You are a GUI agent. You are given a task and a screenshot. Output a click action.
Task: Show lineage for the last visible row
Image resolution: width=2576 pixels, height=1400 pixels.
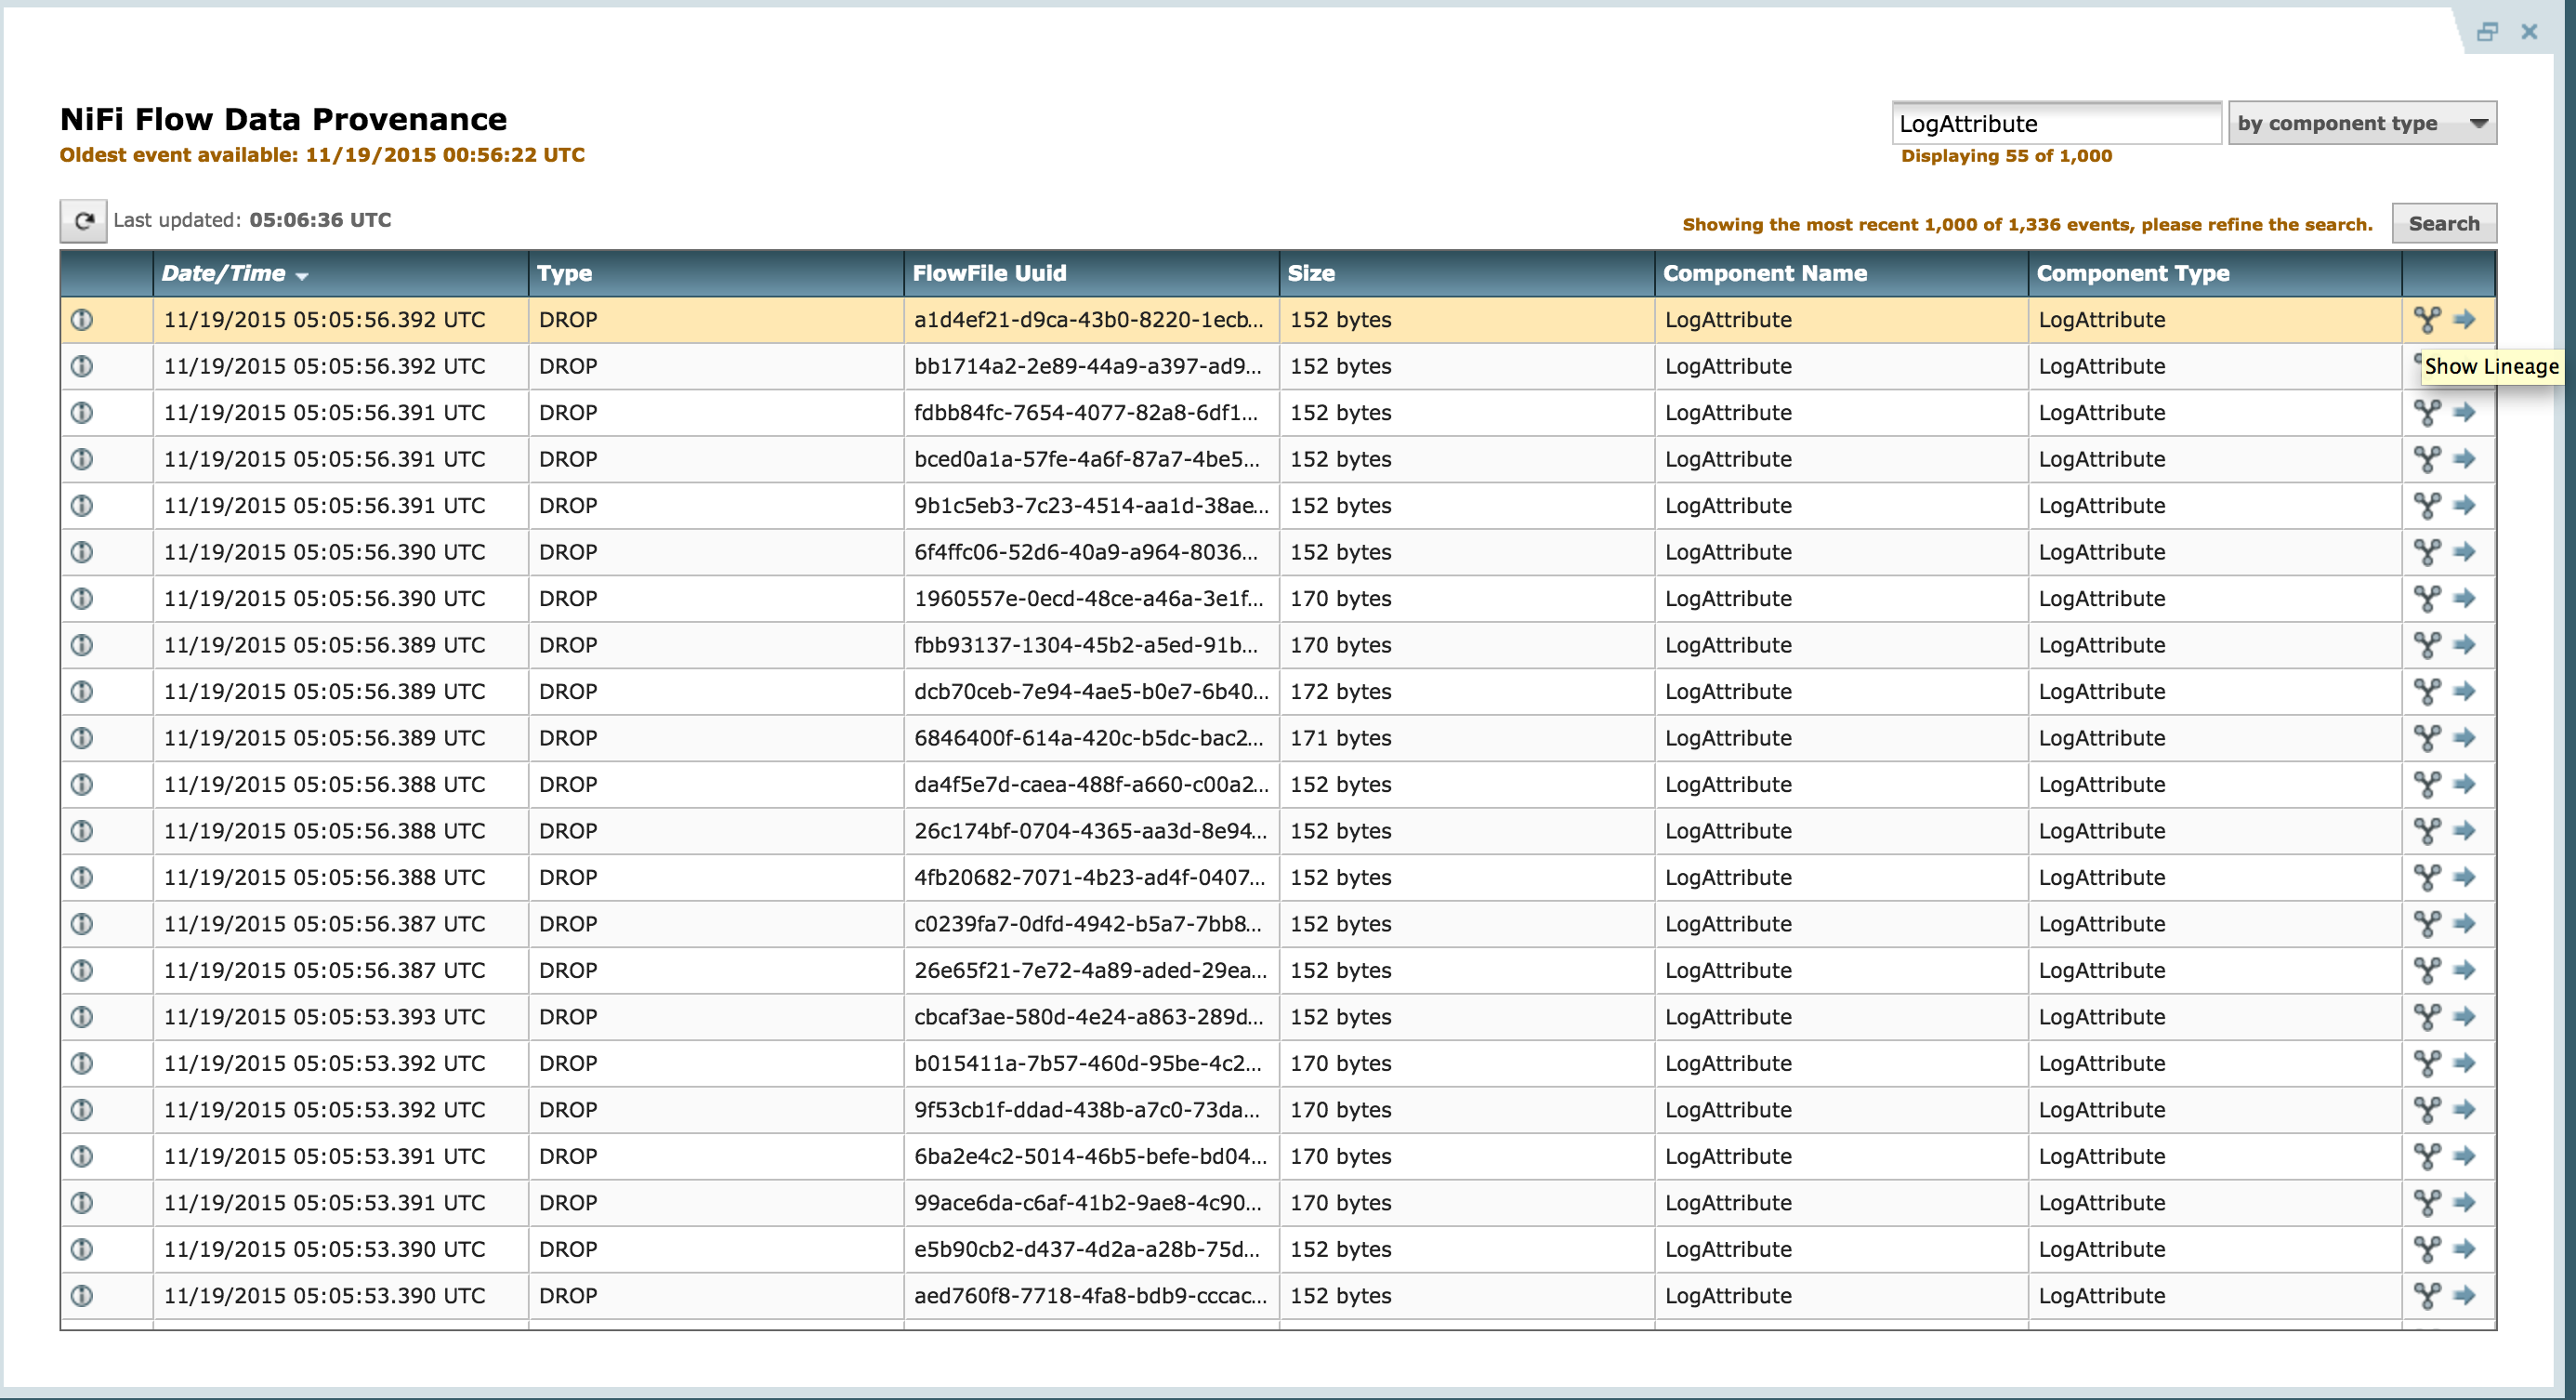coord(2427,1296)
